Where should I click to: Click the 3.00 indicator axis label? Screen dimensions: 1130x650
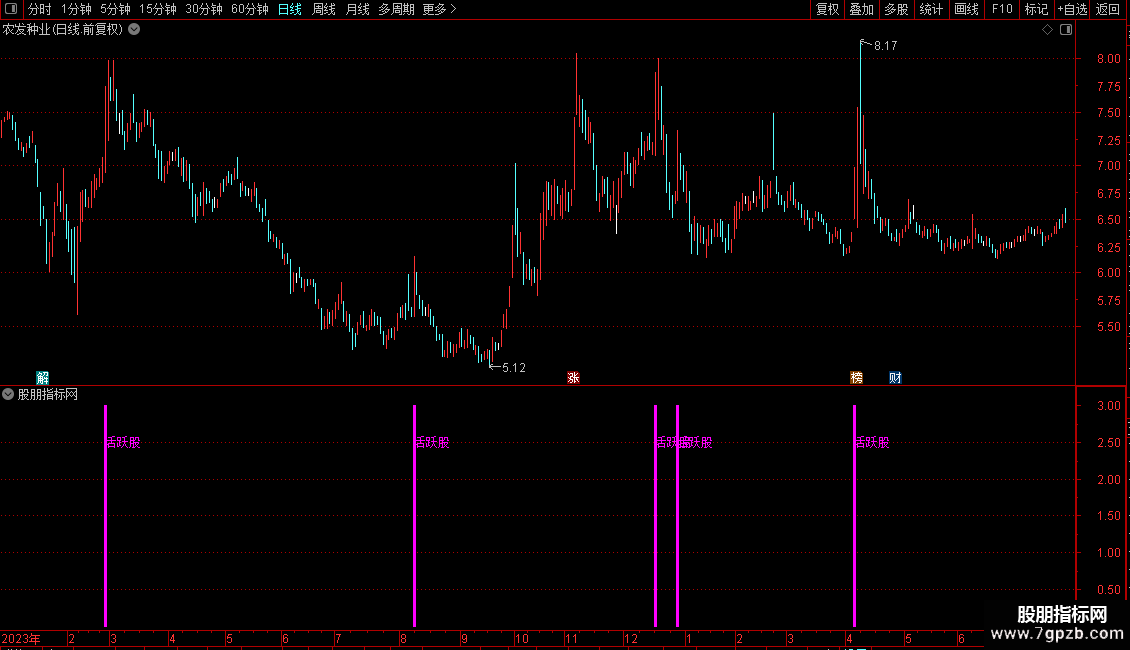(1108, 406)
